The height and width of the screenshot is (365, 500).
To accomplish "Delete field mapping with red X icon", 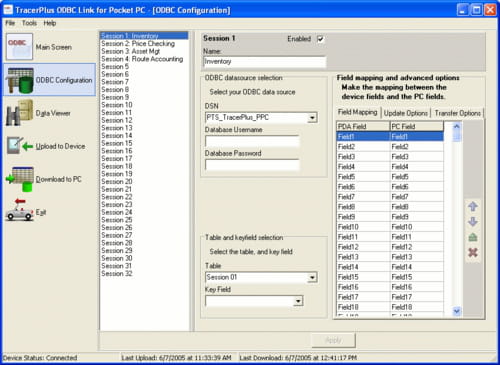I will coord(473,252).
